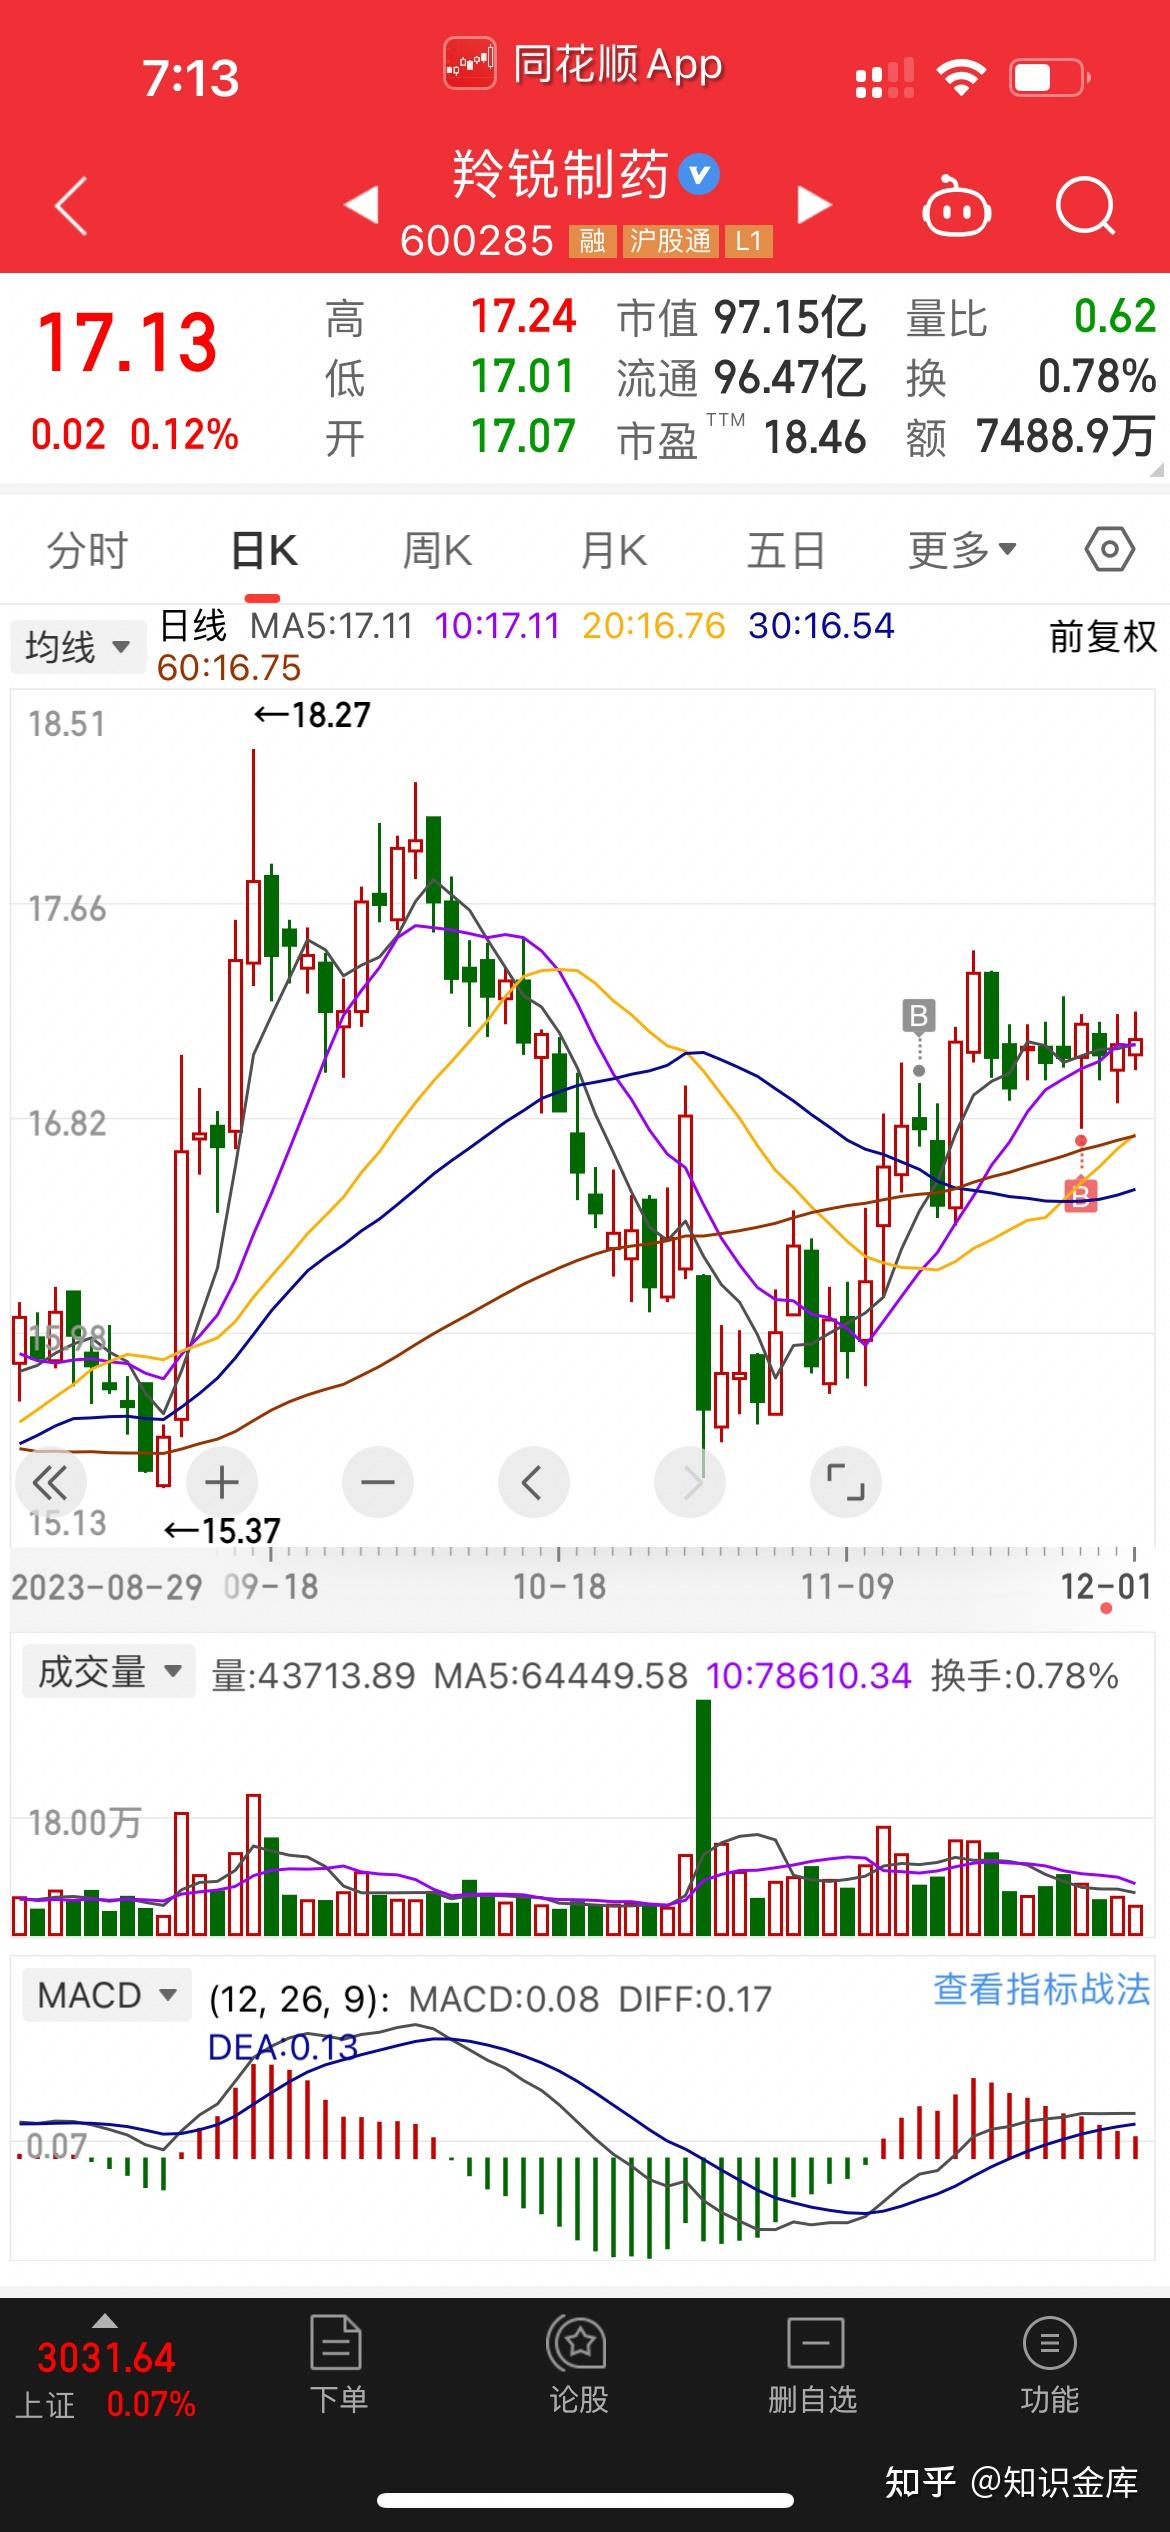Expand the 均线 indicator dropdown
1170x2532 pixels.
coord(77,647)
